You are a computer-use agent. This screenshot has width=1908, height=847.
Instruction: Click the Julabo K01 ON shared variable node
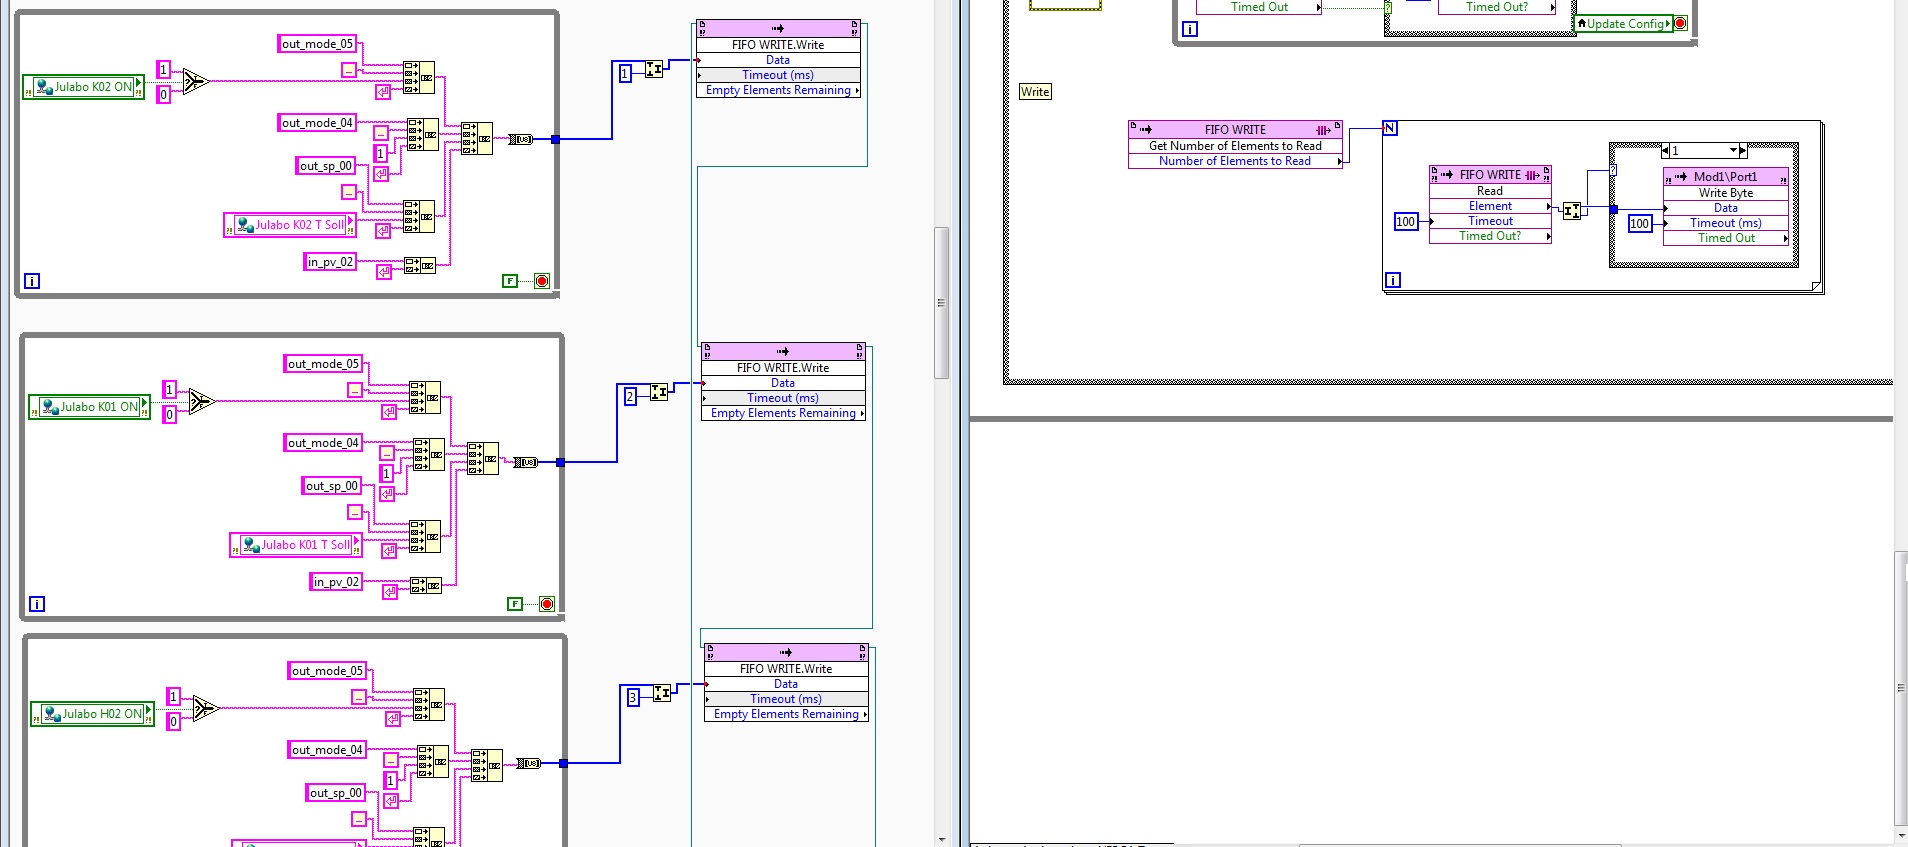tap(90, 407)
